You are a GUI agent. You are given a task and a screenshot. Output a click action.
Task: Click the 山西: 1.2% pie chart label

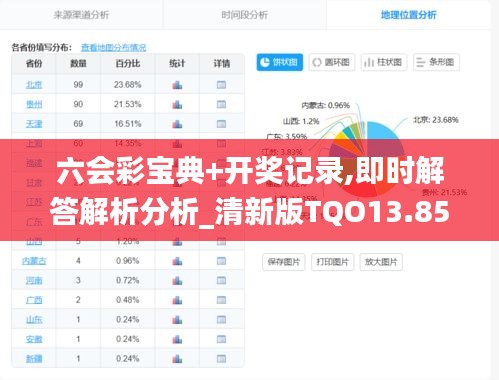tap(301, 121)
